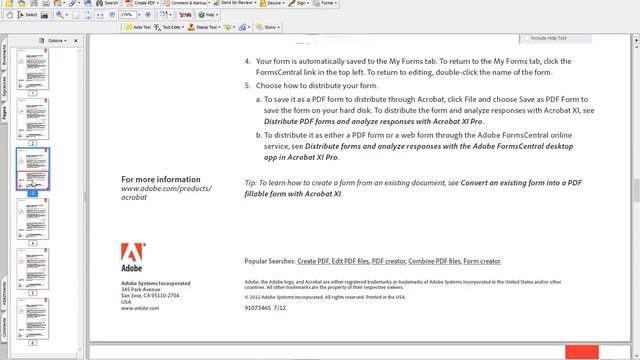The height and width of the screenshot is (360, 640).
Task: Close the Pages navigation panel
Action: 76,41
